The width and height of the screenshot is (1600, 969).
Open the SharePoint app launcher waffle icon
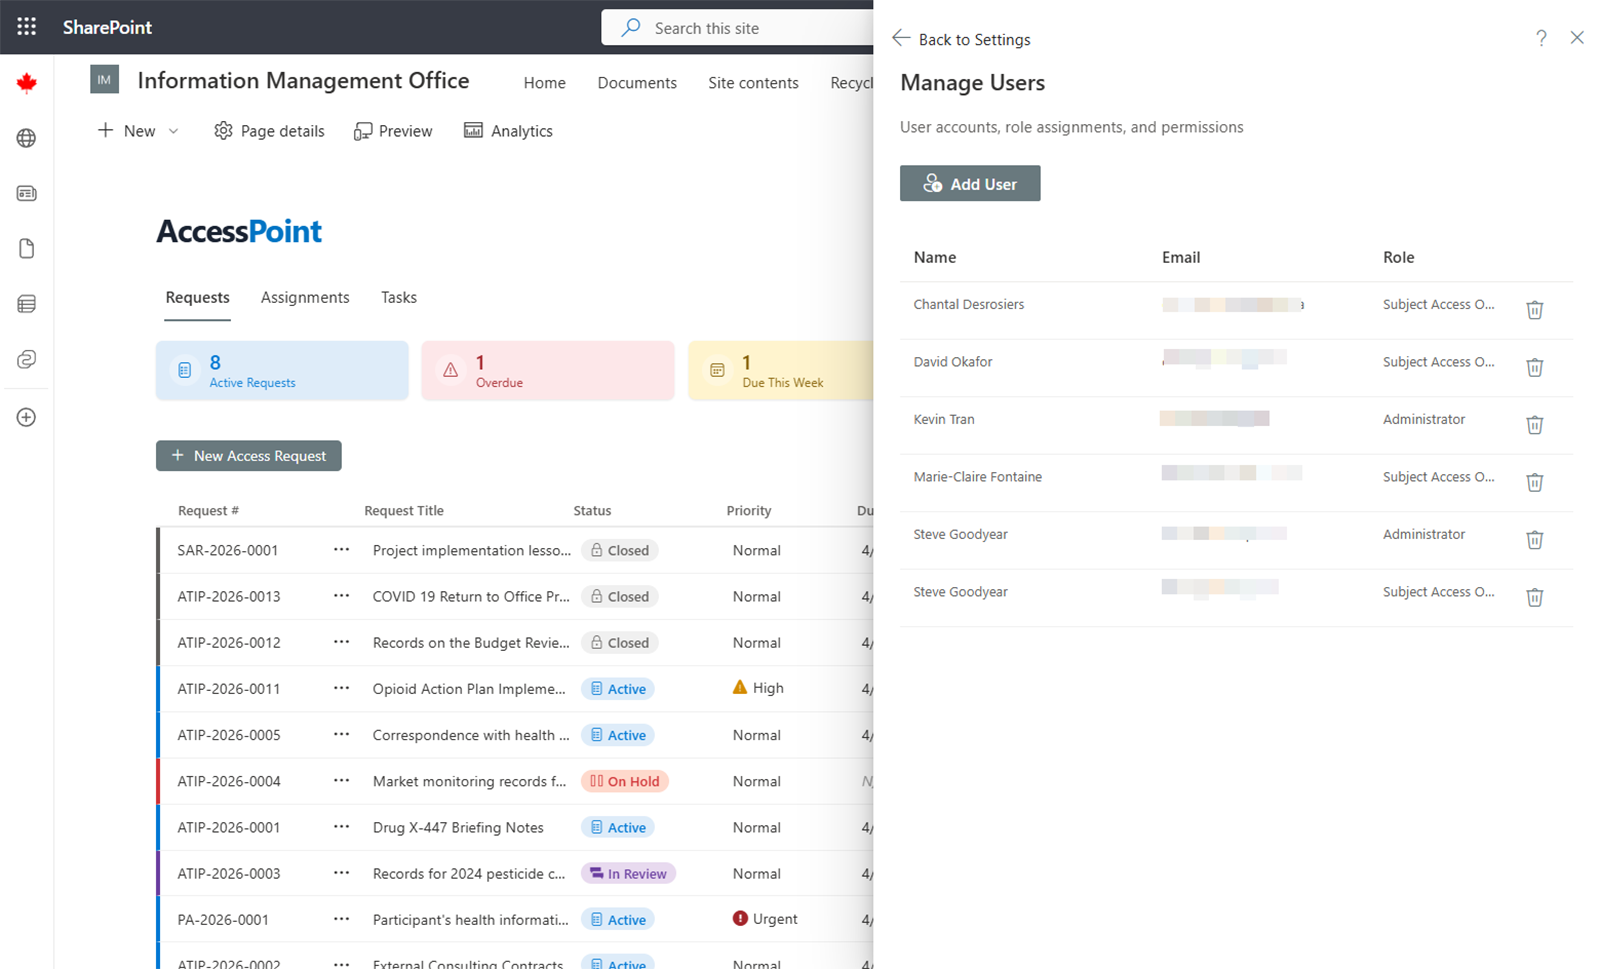pyautogui.click(x=26, y=26)
